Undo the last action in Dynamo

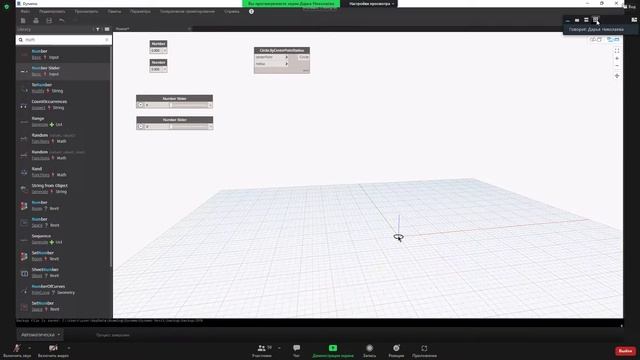62,20
